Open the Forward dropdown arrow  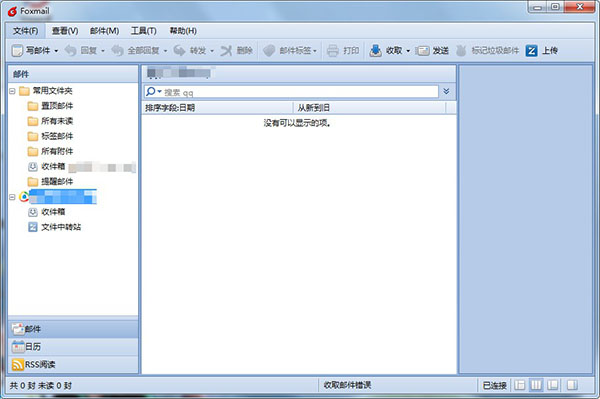(212, 51)
